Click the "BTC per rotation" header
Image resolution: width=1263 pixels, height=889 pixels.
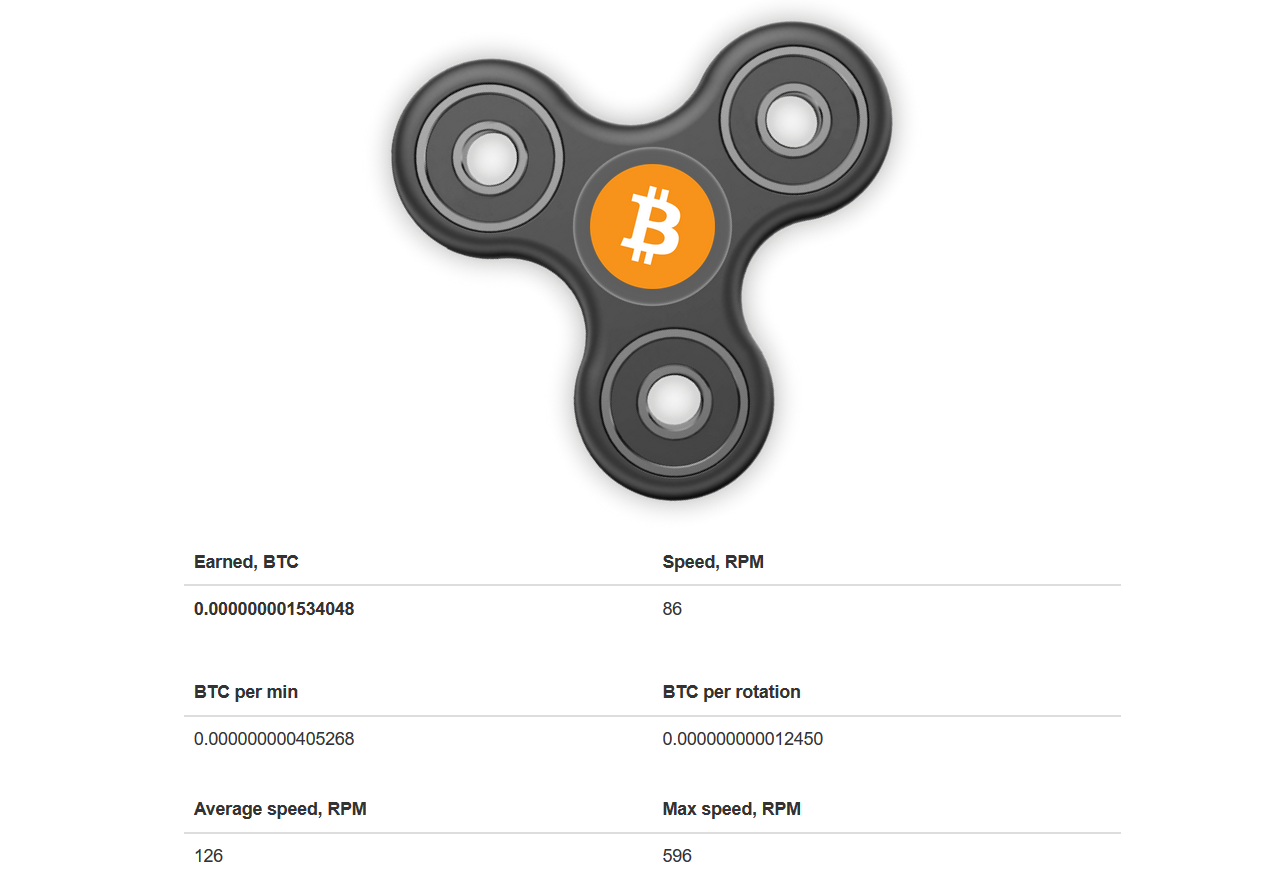click(731, 692)
